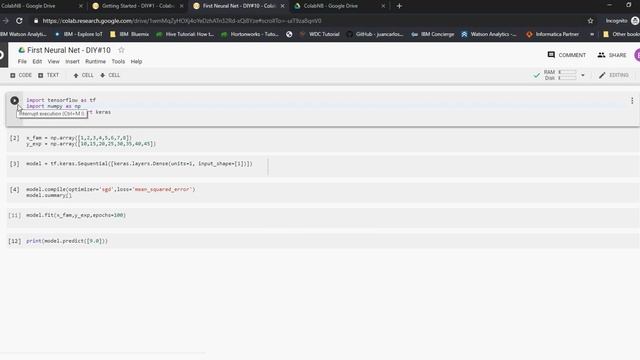Open the first cell's three-dot options menu
Viewport: 640px width, 360px height.
632,100
